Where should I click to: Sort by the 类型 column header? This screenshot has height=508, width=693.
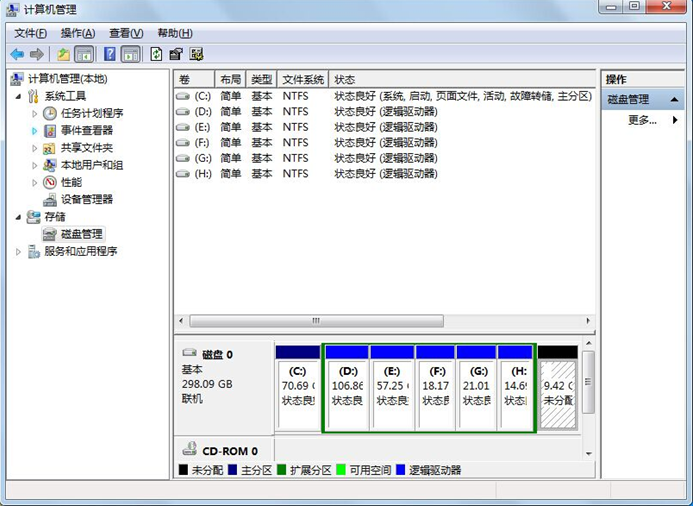coord(261,80)
